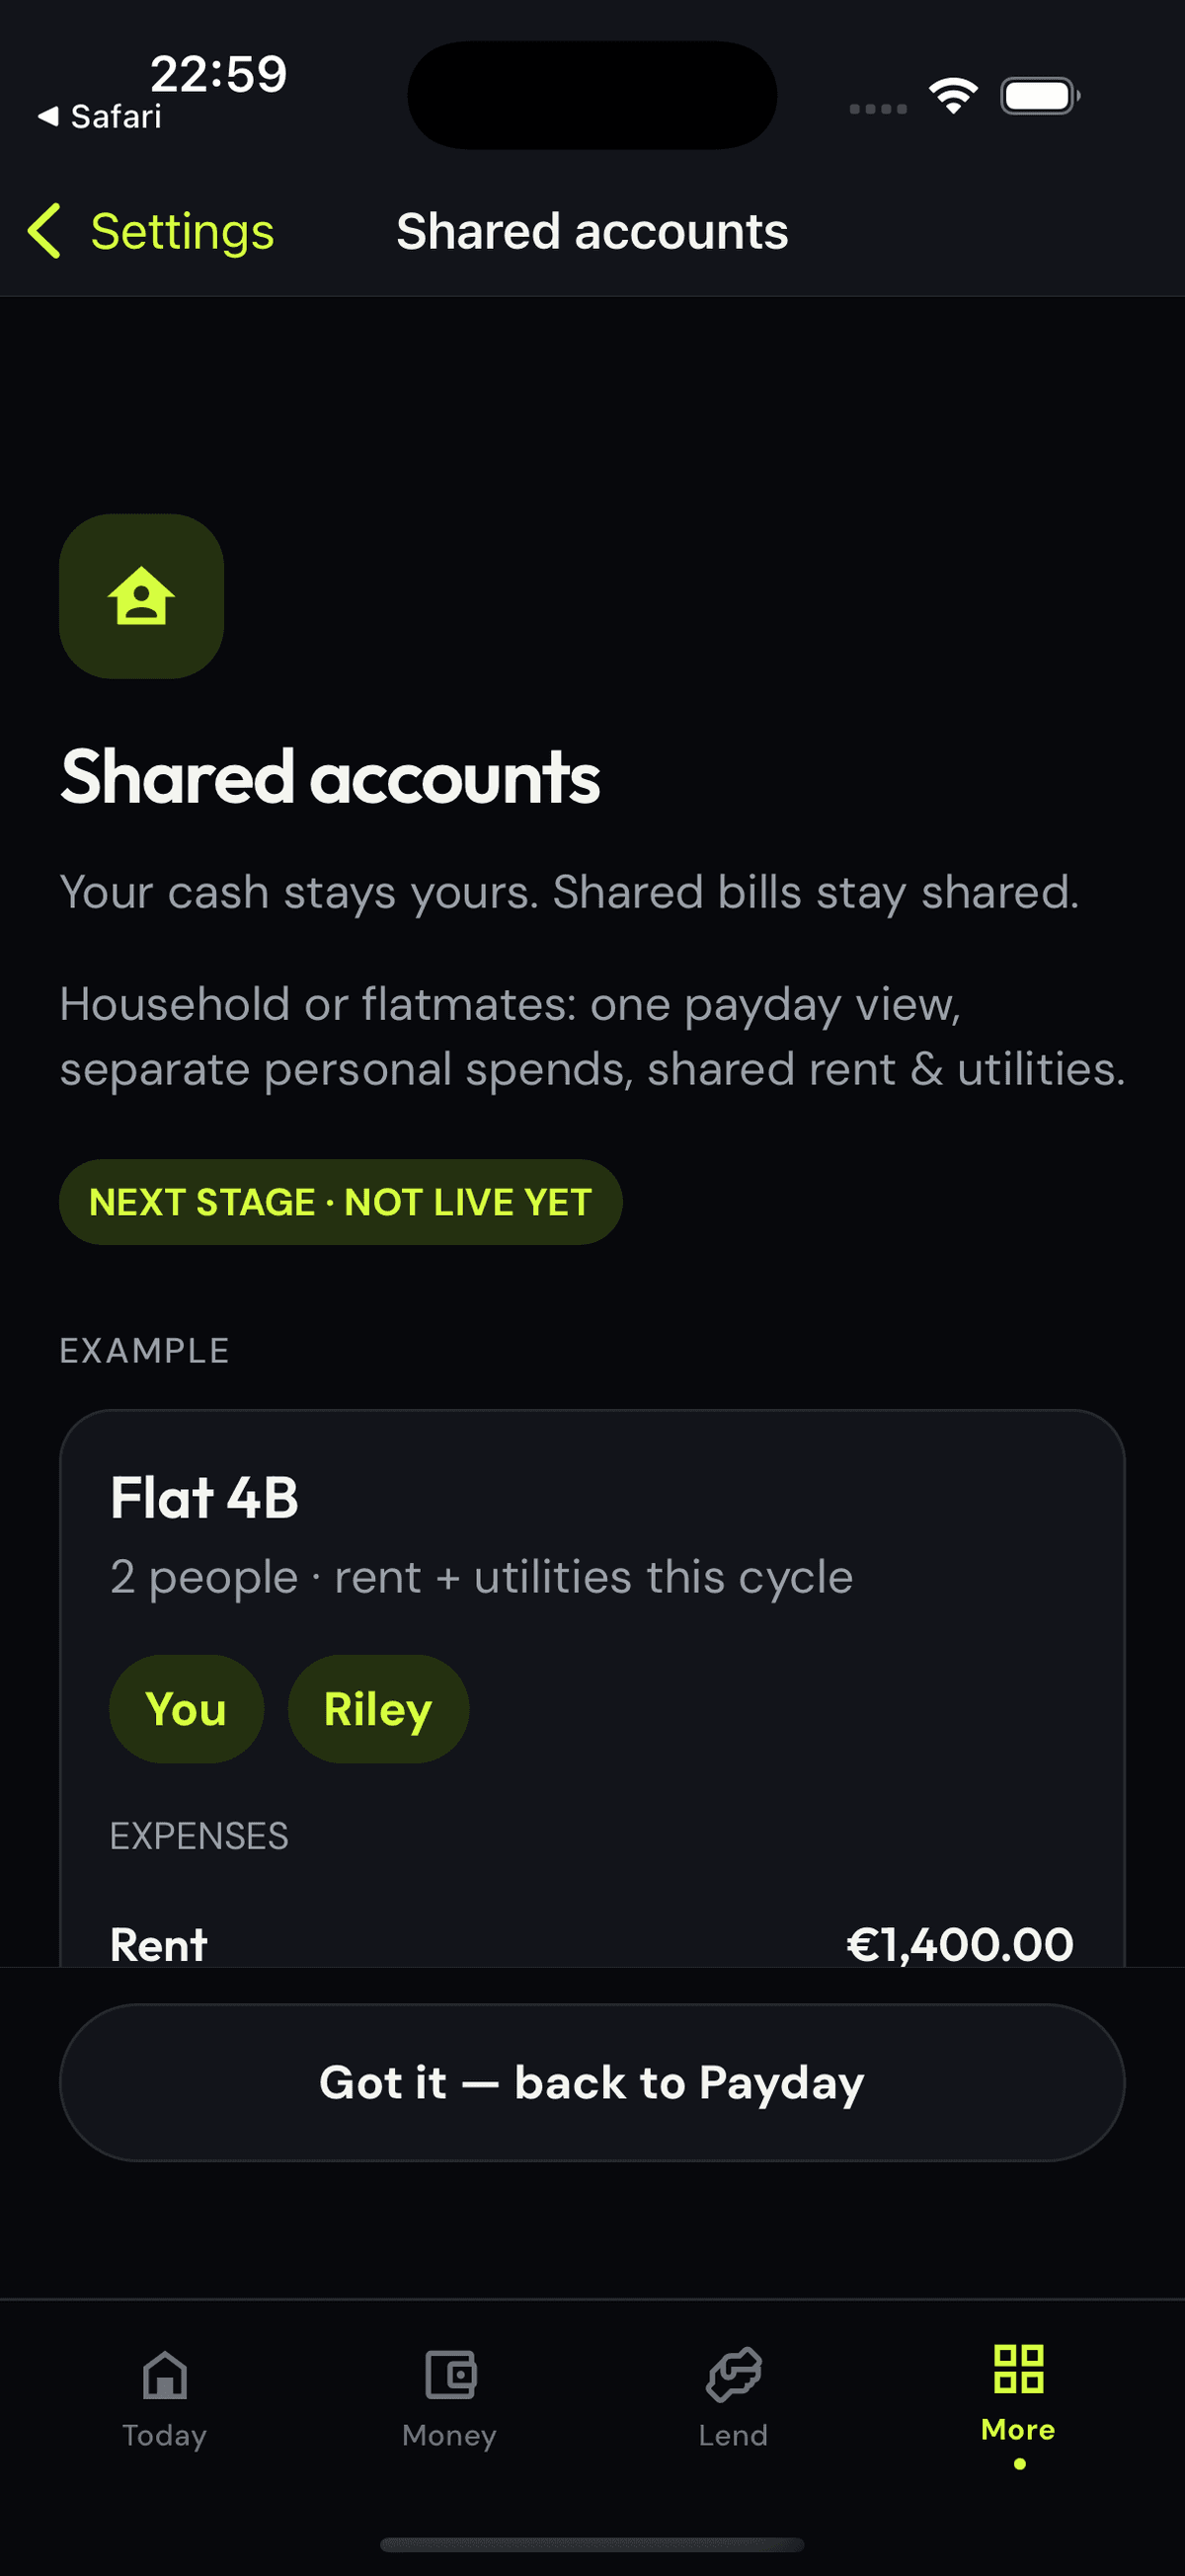Tap the back chevron icon beside Settings
This screenshot has width=1185, height=2576.
(x=45, y=231)
